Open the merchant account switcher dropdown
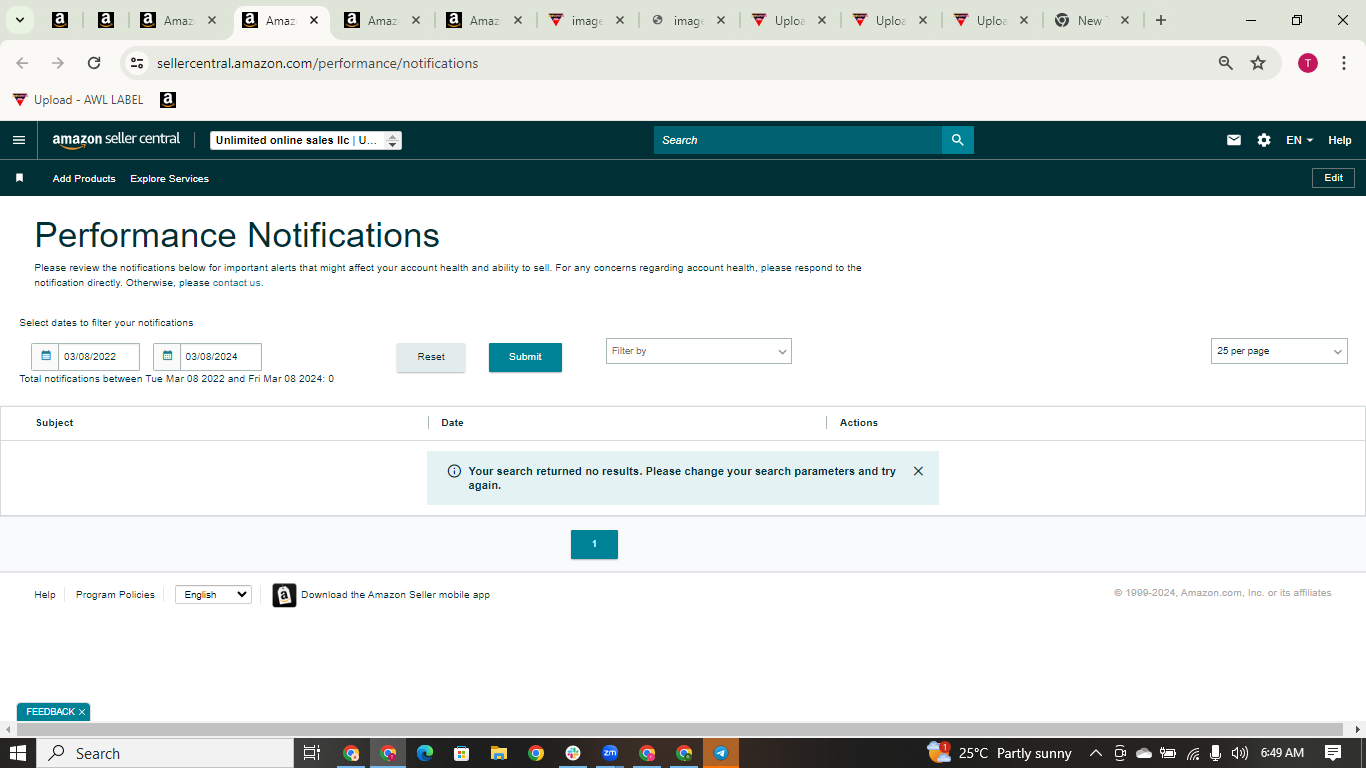1366x768 pixels. point(306,140)
